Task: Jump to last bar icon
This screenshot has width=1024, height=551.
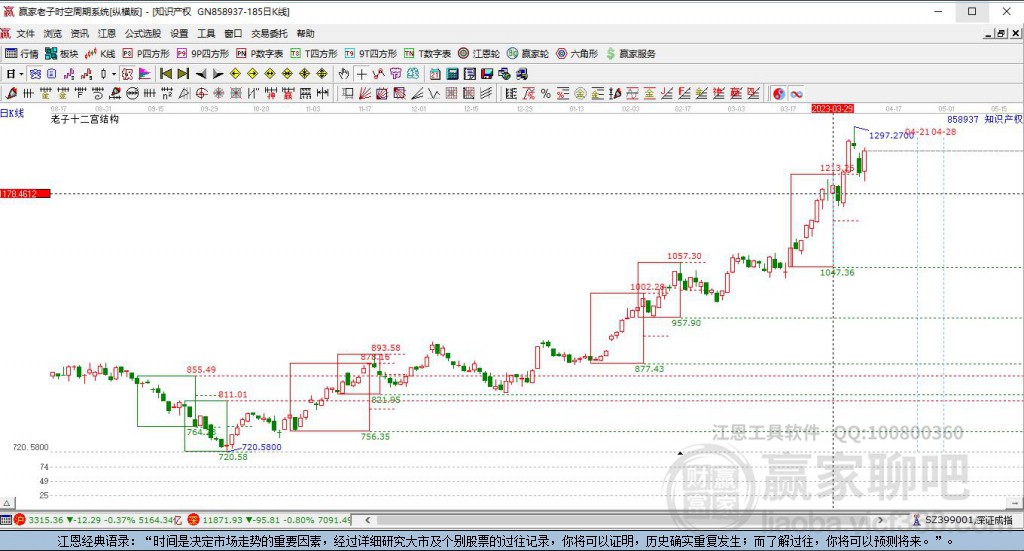Action: 183,74
